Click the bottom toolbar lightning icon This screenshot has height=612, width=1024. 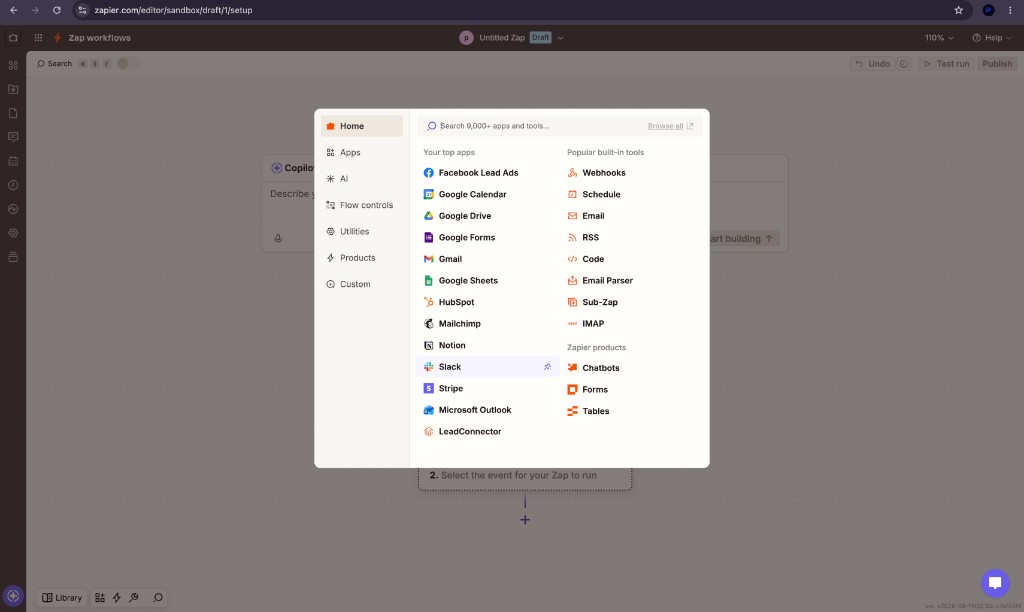click(117, 598)
